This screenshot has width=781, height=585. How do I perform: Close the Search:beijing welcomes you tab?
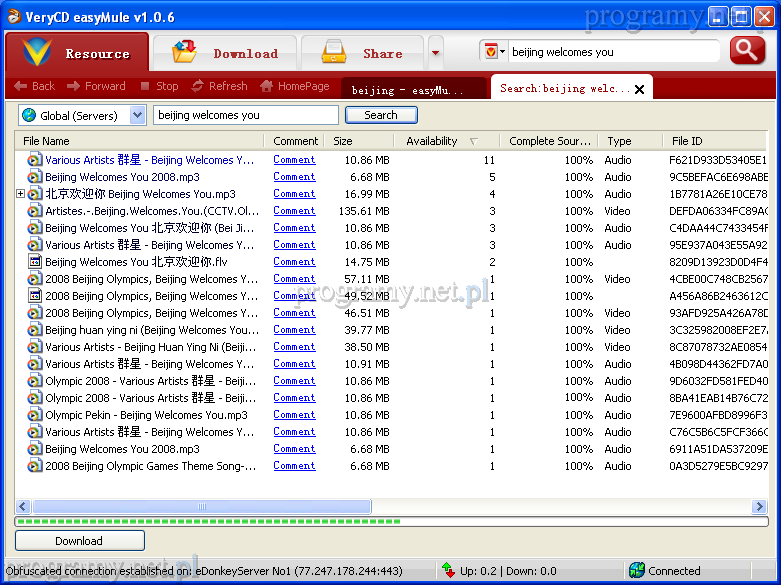point(640,89)
